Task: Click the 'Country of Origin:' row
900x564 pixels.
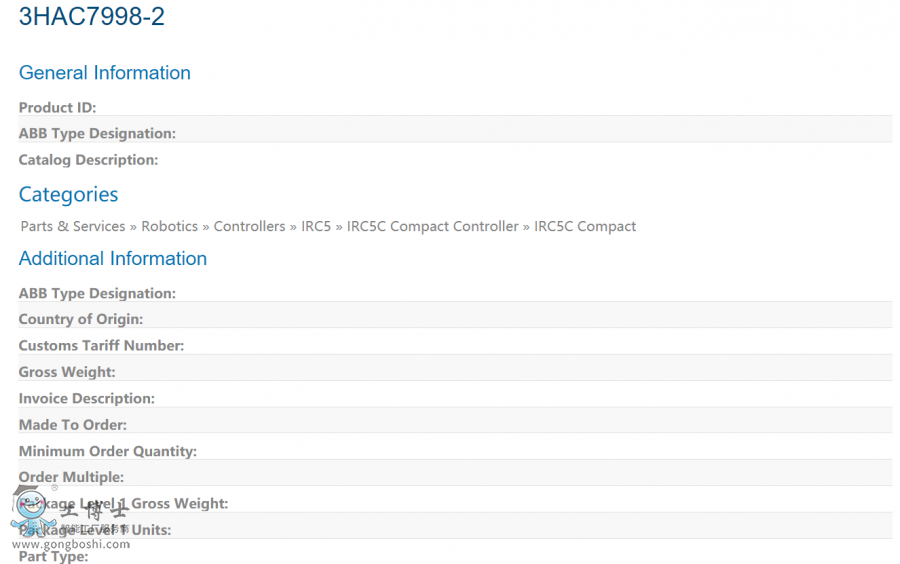Action: (x=80, y=319)
